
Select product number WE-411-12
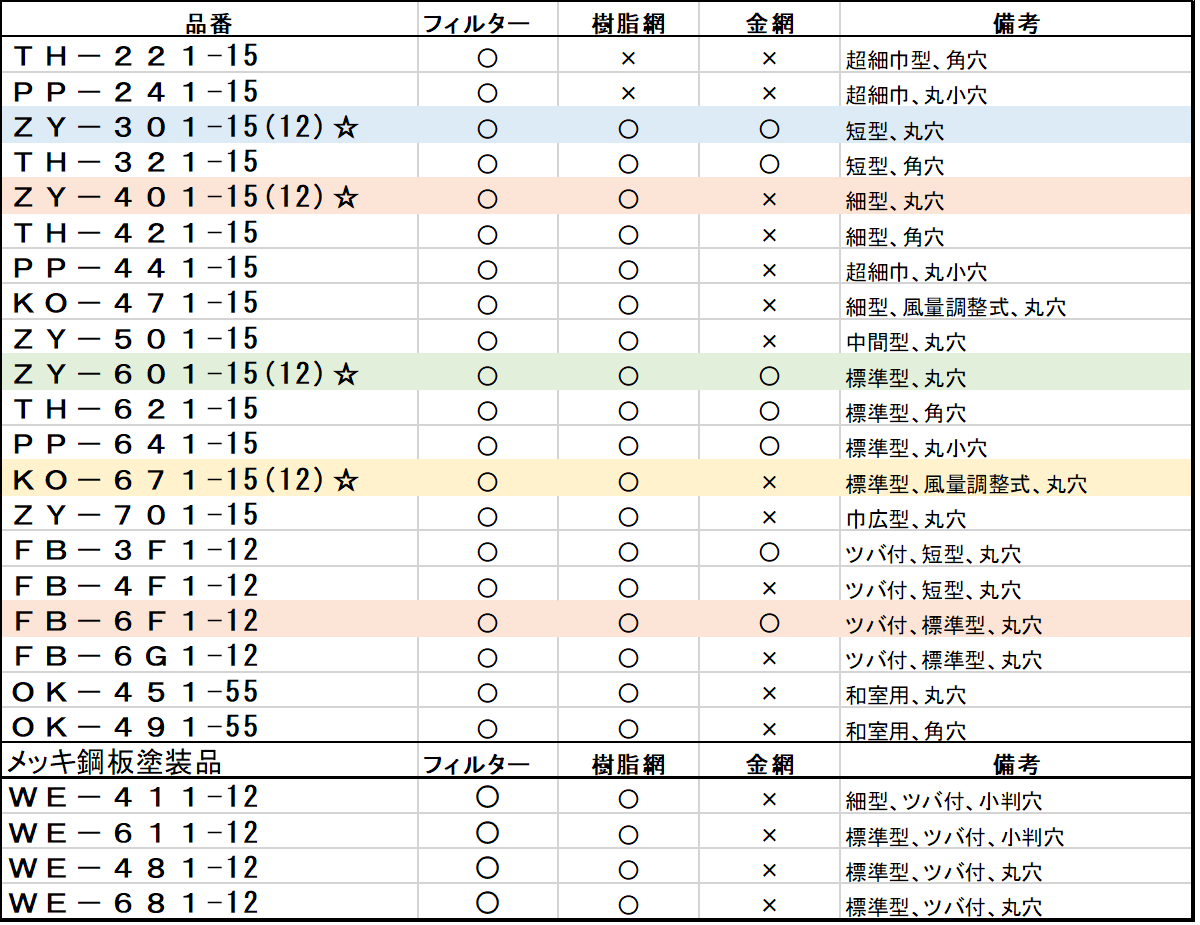click(x=134, y=797)
